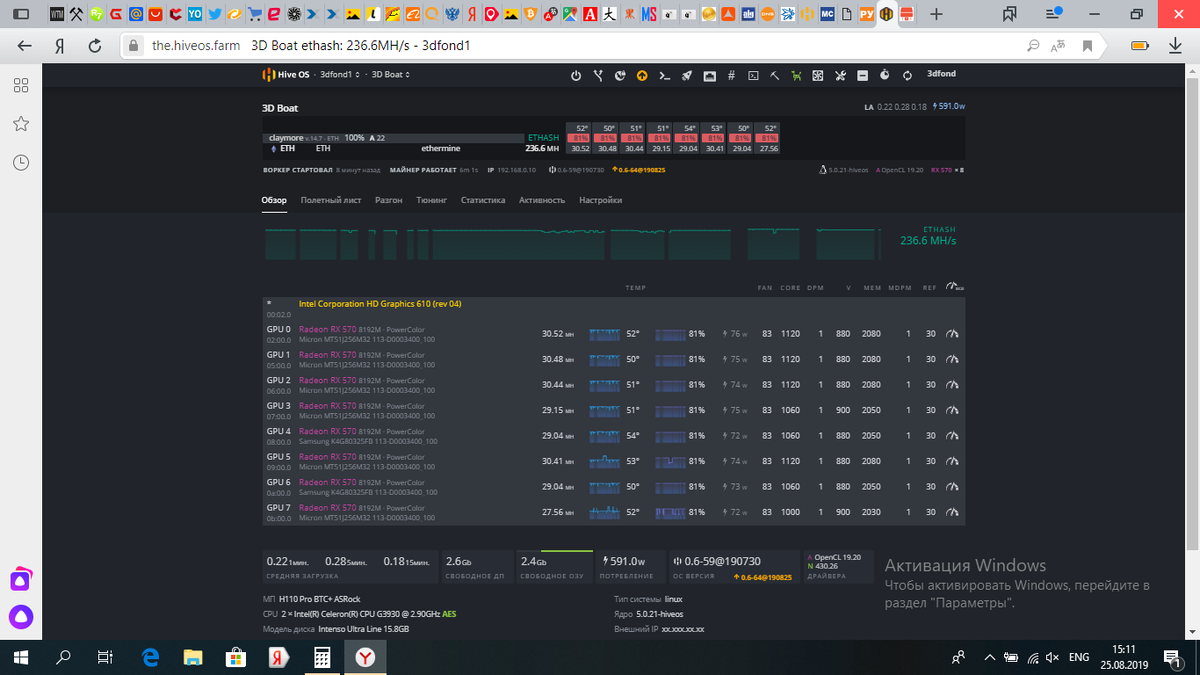This screenshot has width=1200, height=675.
Task: Open the Полетный лист tab
Action: (x=331, y=200)
